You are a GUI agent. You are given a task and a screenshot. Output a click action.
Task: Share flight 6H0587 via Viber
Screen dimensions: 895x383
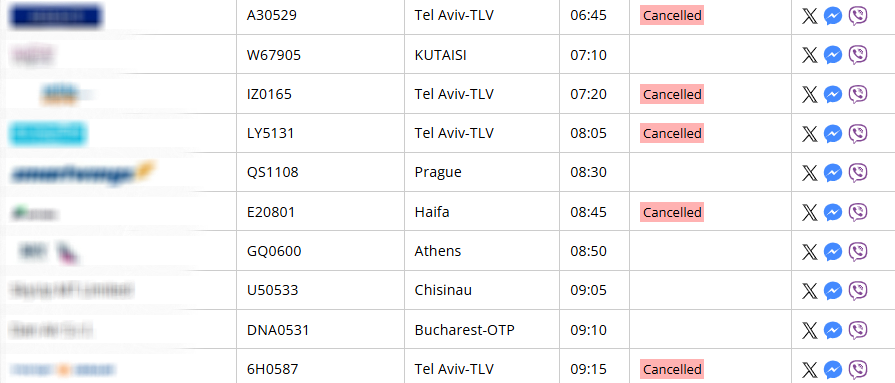[857, 369]
